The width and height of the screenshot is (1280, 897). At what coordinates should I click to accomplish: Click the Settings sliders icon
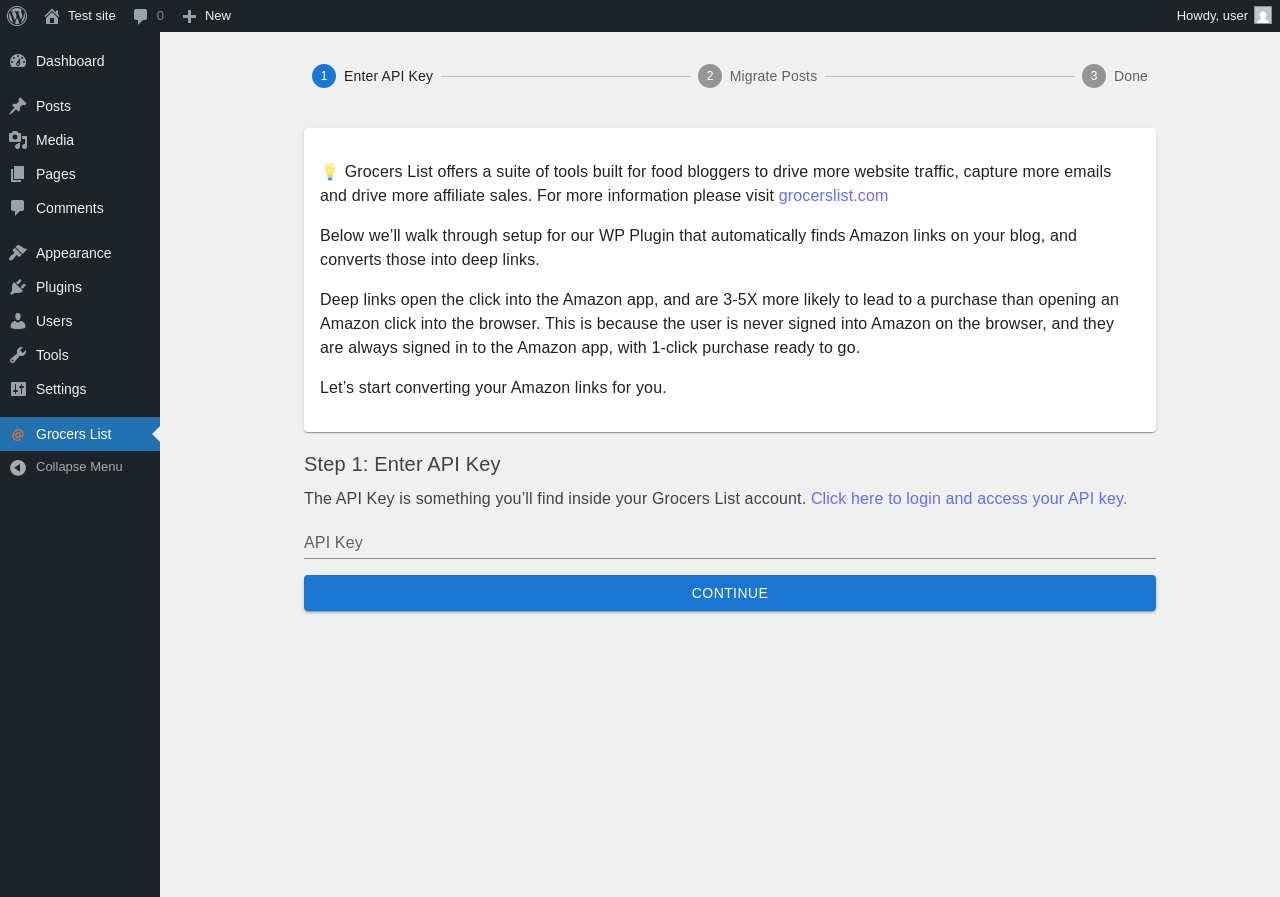tap(18, 389)
